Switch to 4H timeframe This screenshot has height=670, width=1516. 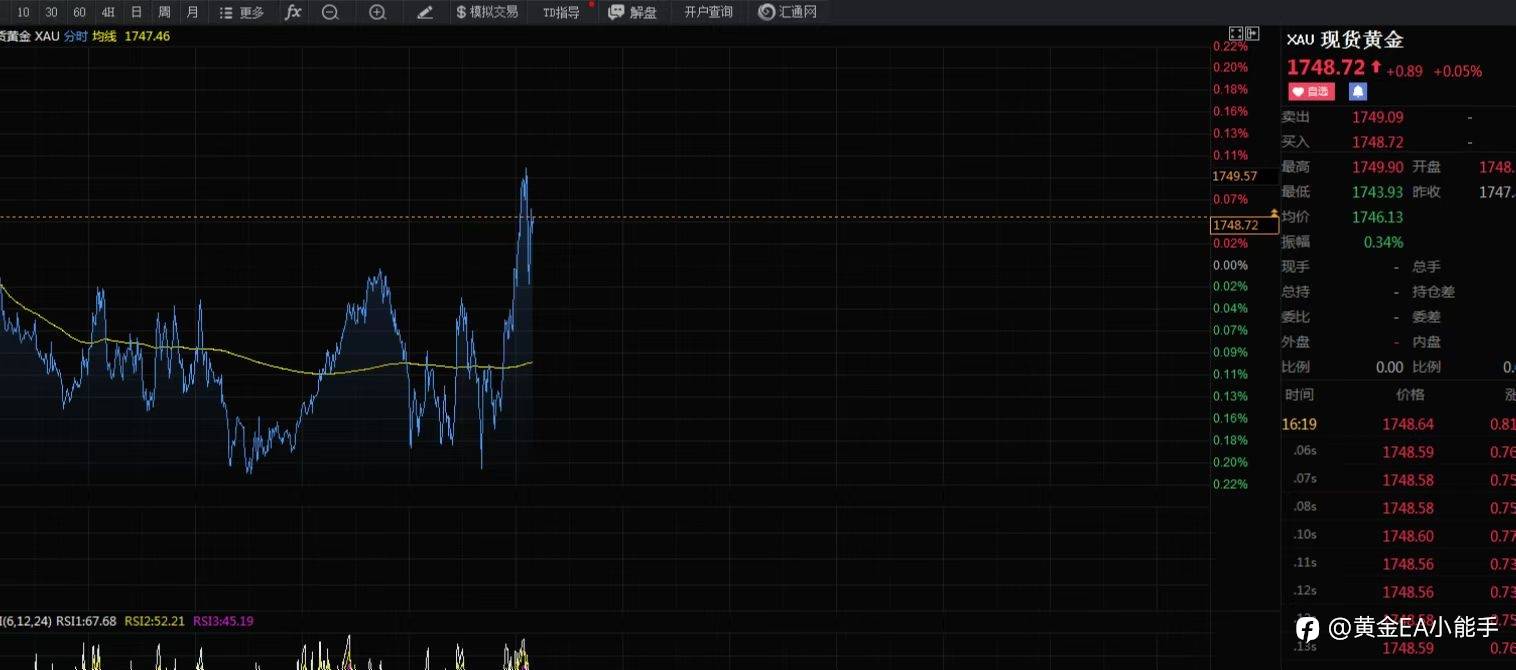(x=108, y=12)
